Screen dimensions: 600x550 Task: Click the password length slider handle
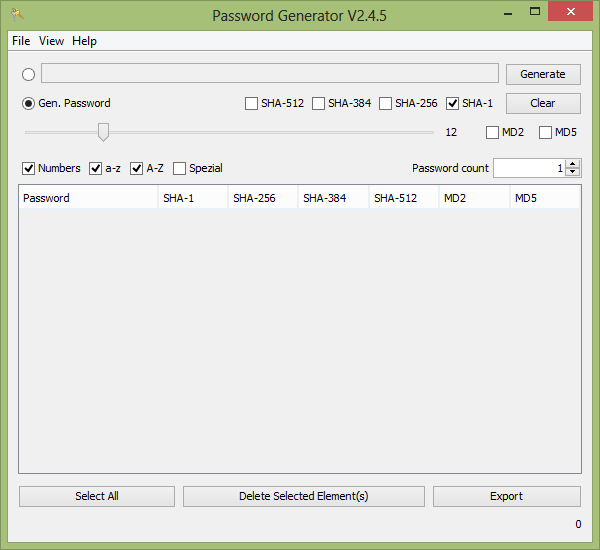pyautogui.click(x=103, y=132)
